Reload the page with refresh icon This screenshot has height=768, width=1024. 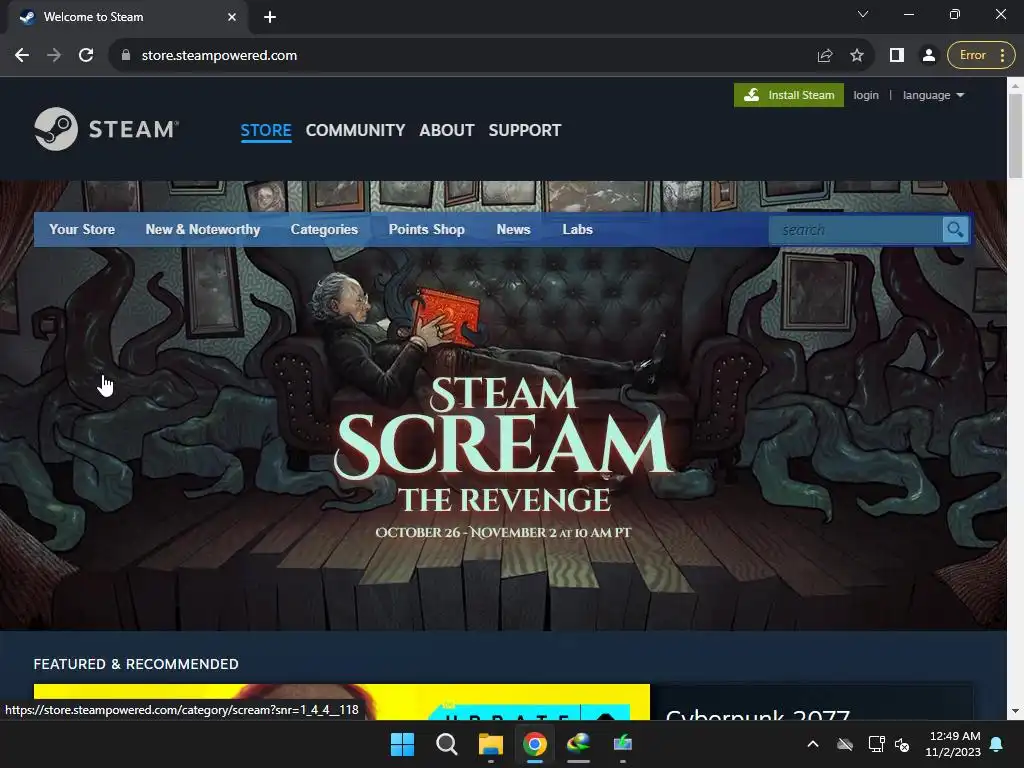tap(86, 56)
